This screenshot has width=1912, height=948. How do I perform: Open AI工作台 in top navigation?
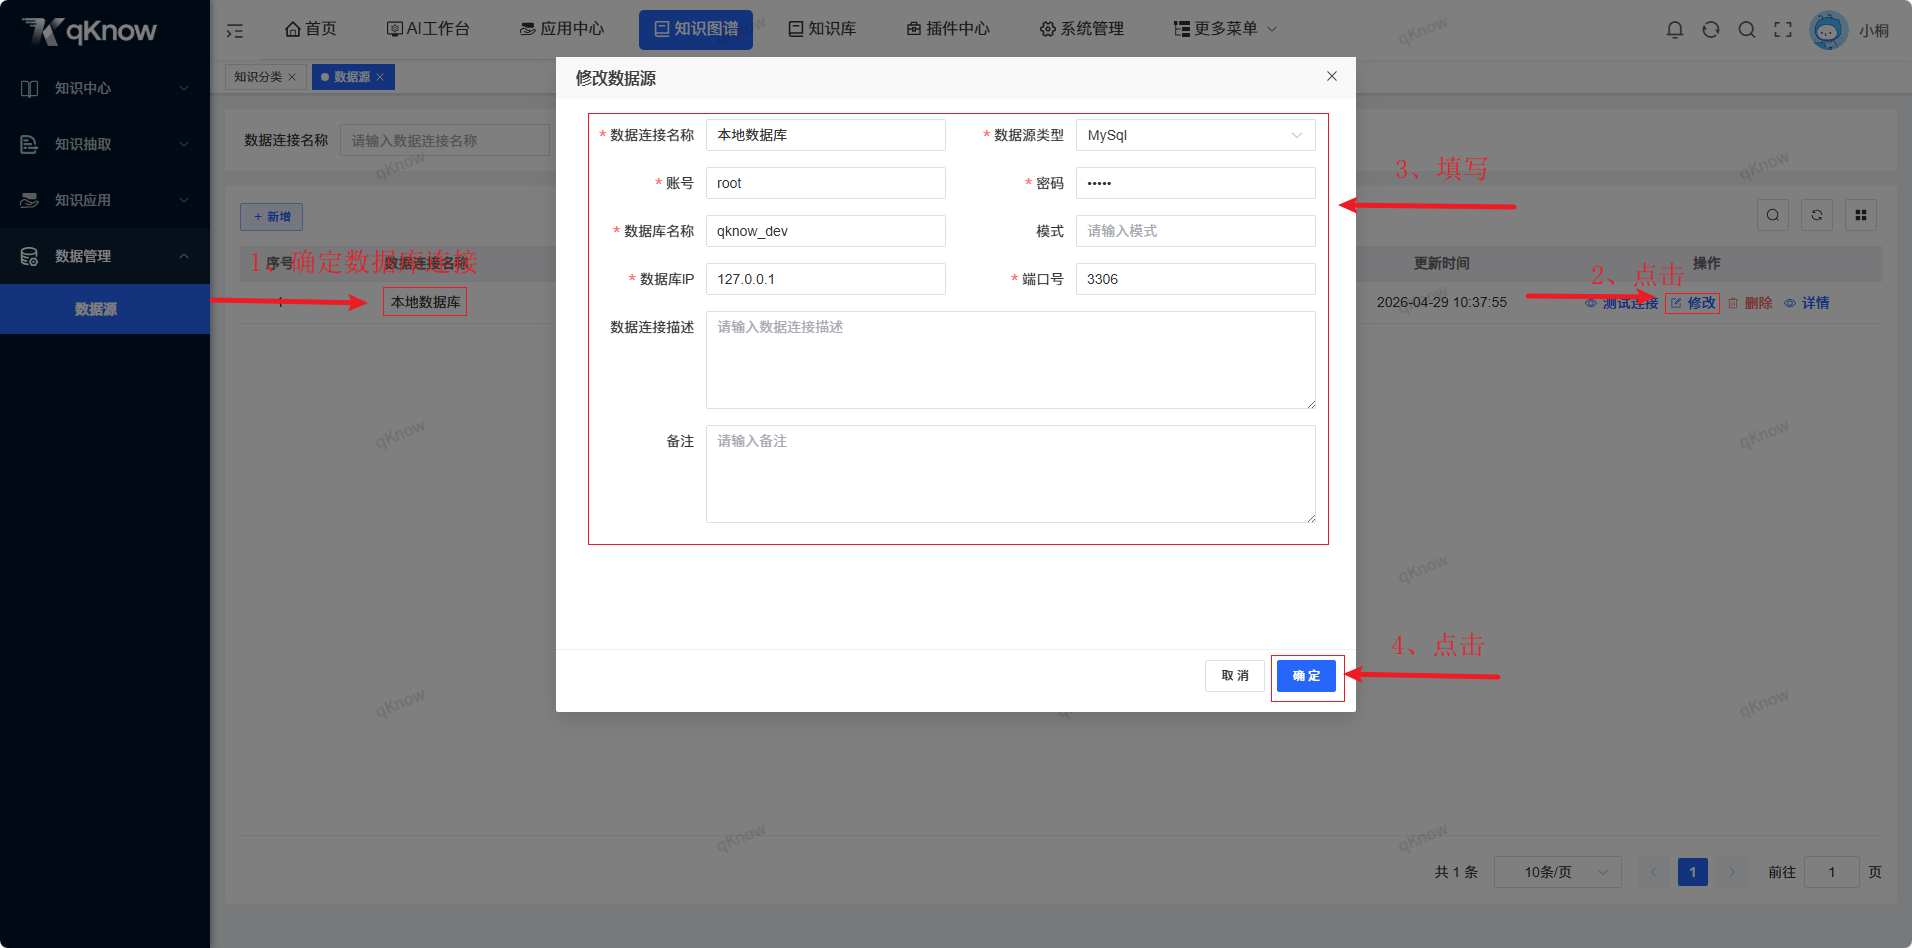[x=428, y=29]
